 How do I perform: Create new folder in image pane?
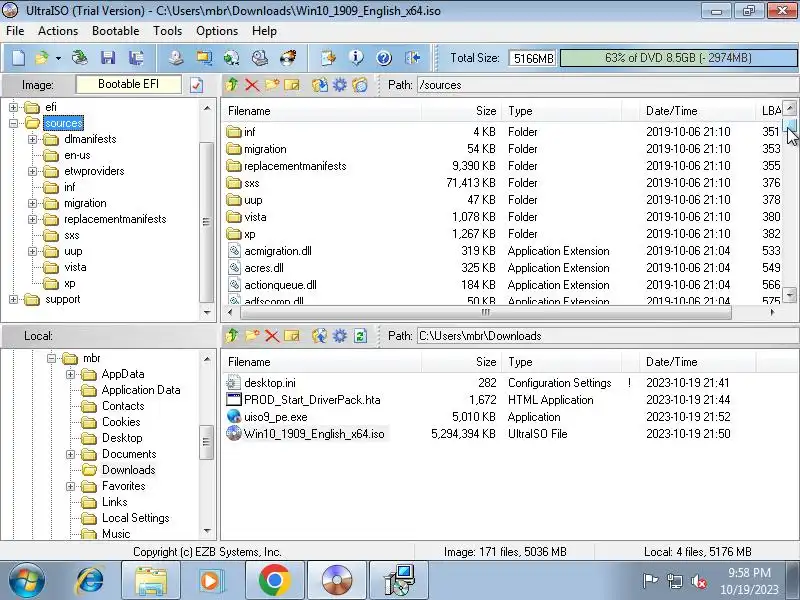(x=272, y=85)
